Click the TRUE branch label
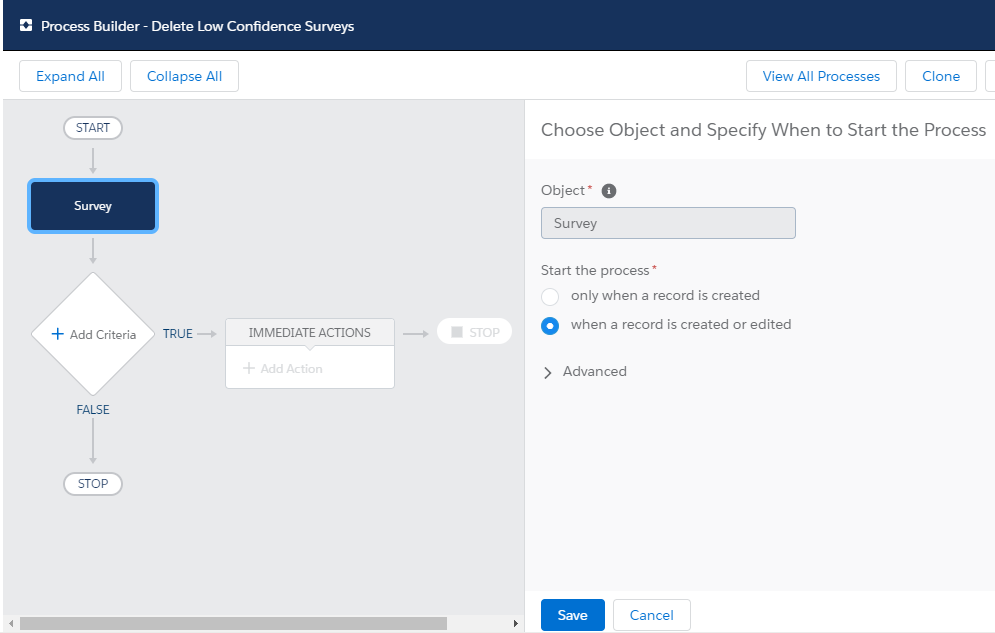 coord(178,334)
